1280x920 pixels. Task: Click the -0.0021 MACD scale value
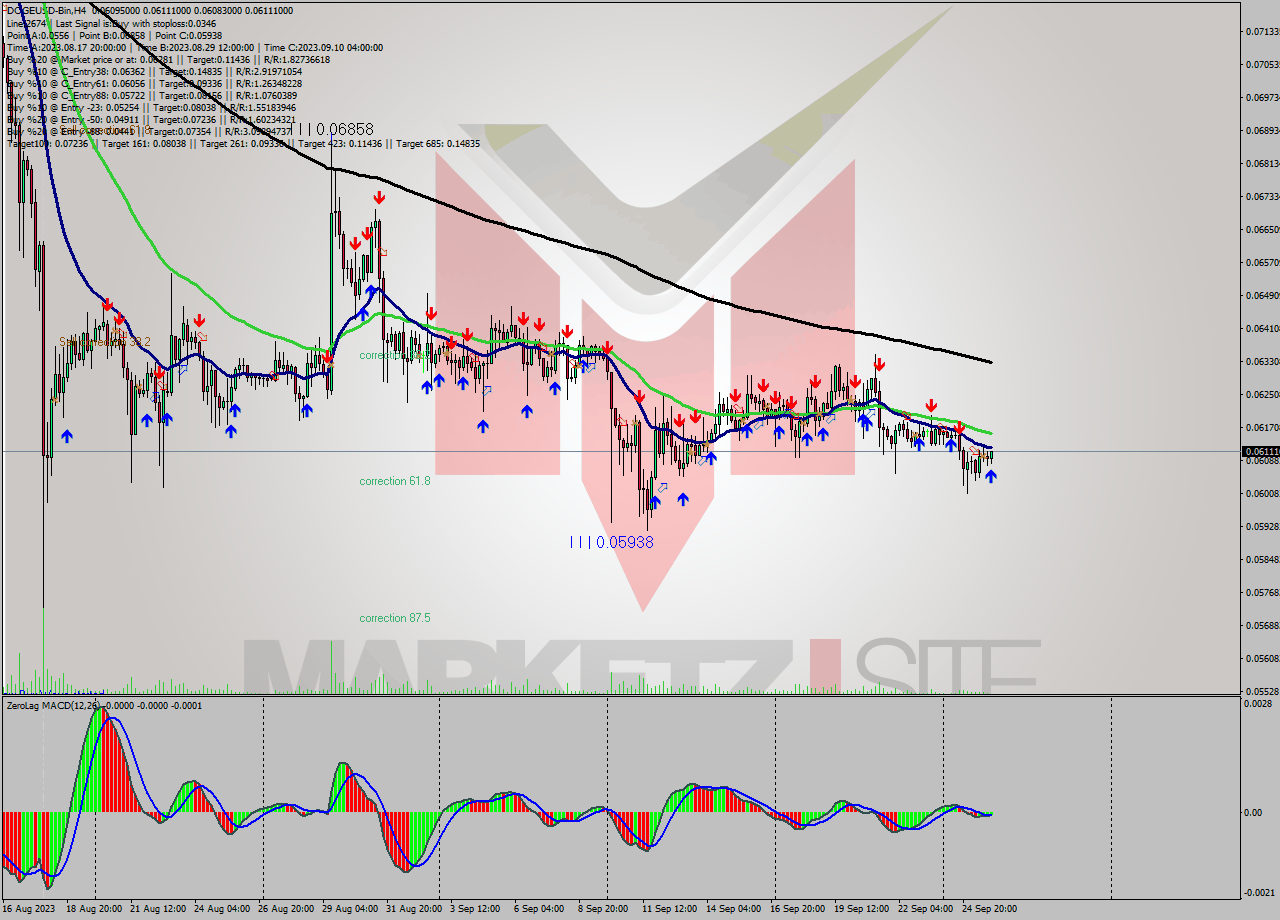tap(1258, 892)
